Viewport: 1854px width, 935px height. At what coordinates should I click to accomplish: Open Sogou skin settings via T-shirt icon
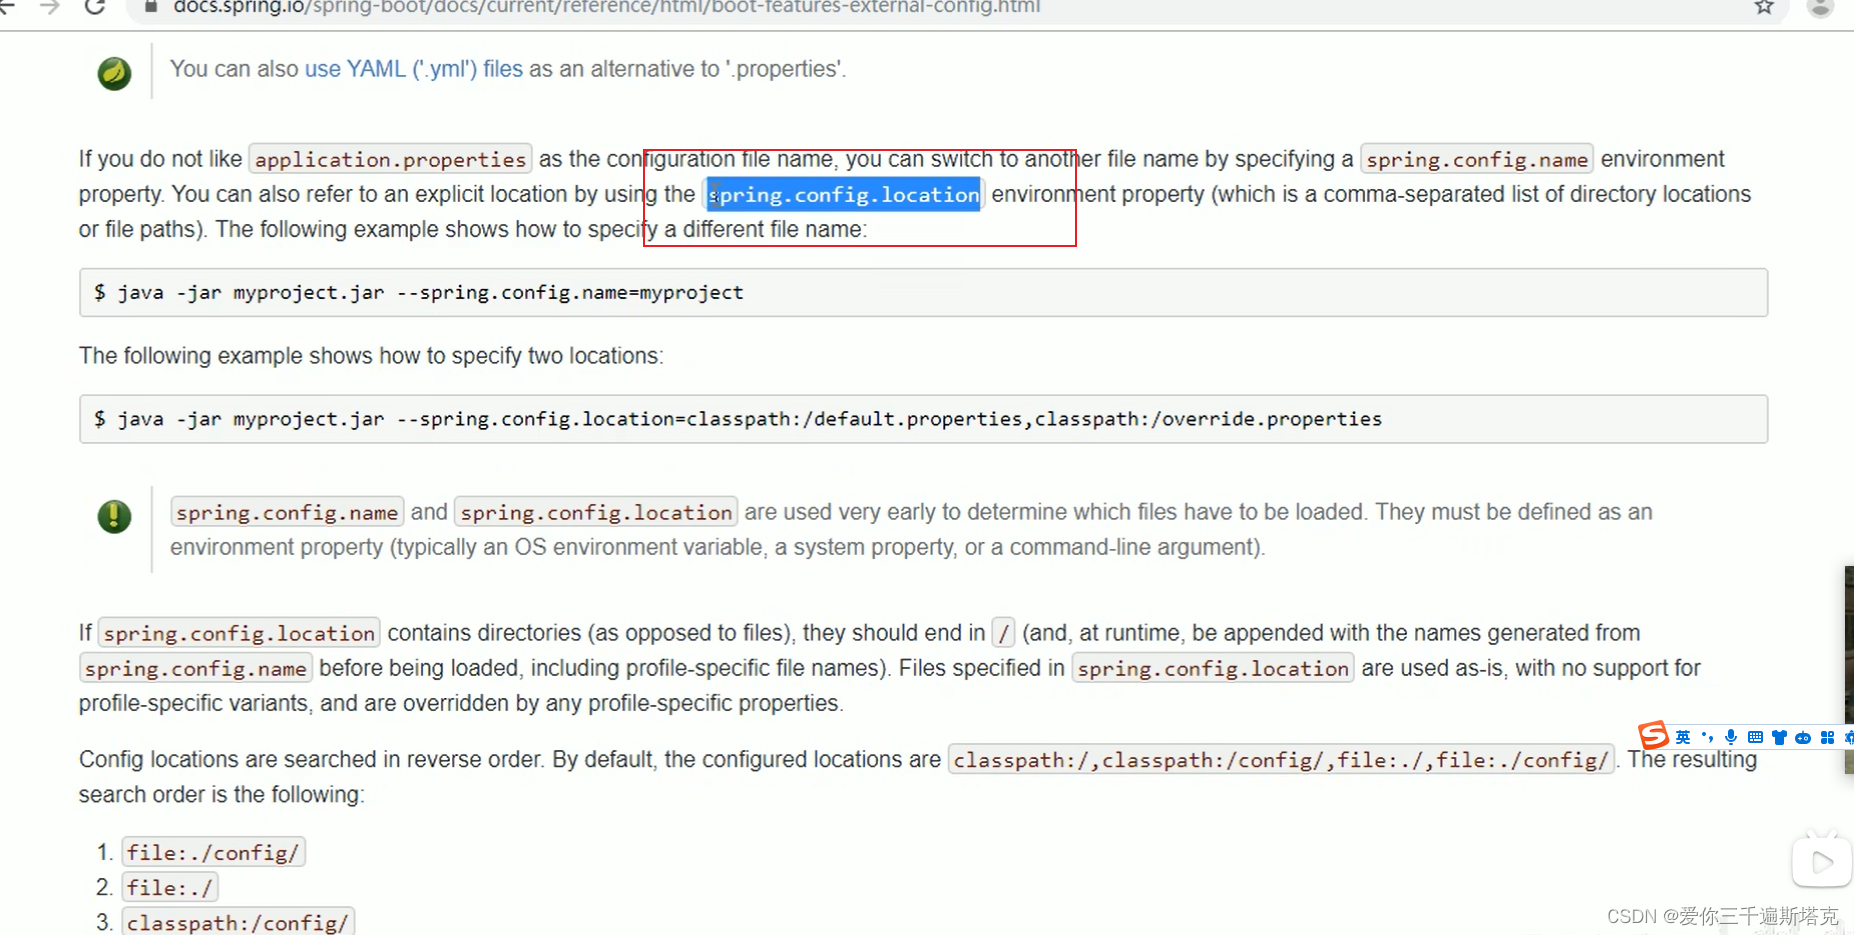coord(1780,737)
